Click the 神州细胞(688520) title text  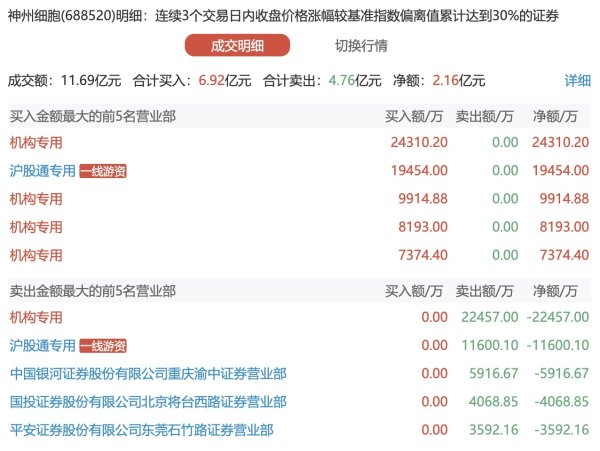[62, 16]
